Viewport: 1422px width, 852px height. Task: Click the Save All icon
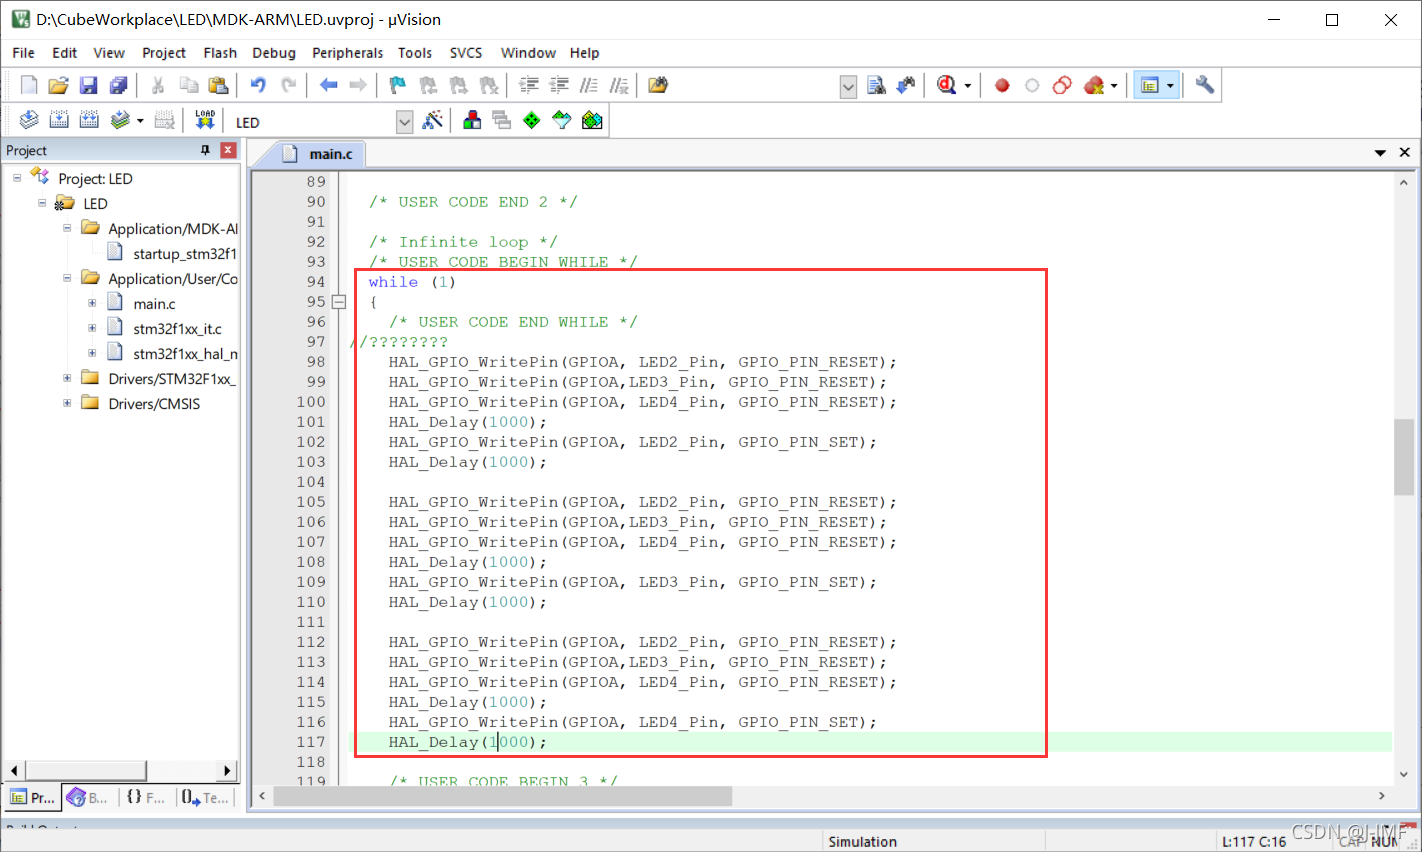click(118, 85)
